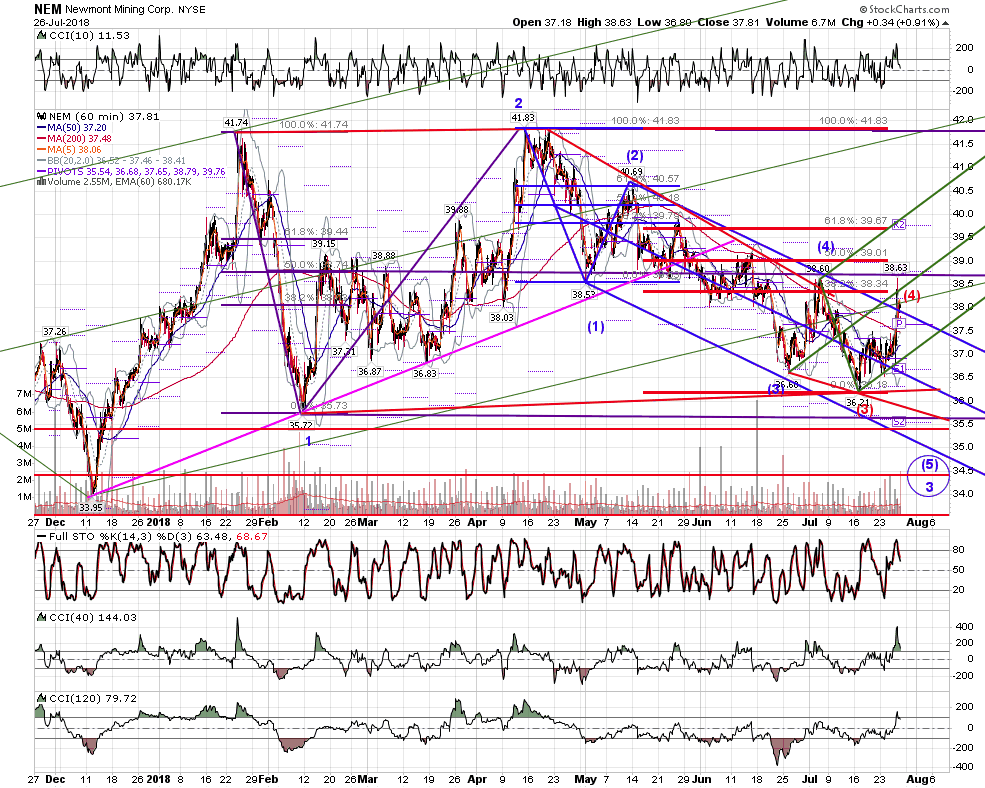Click the 33.95 low price label

click(x=90, y=506)
